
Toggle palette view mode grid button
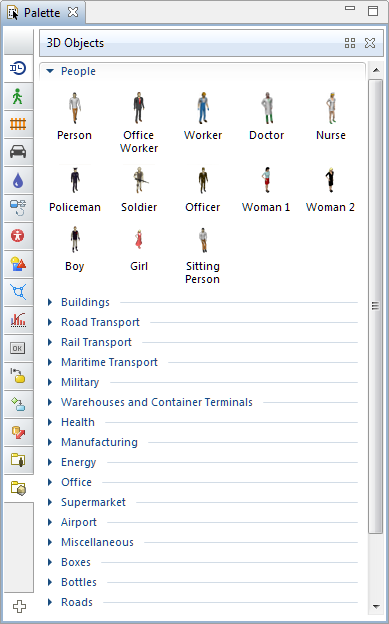click(350, 43)
